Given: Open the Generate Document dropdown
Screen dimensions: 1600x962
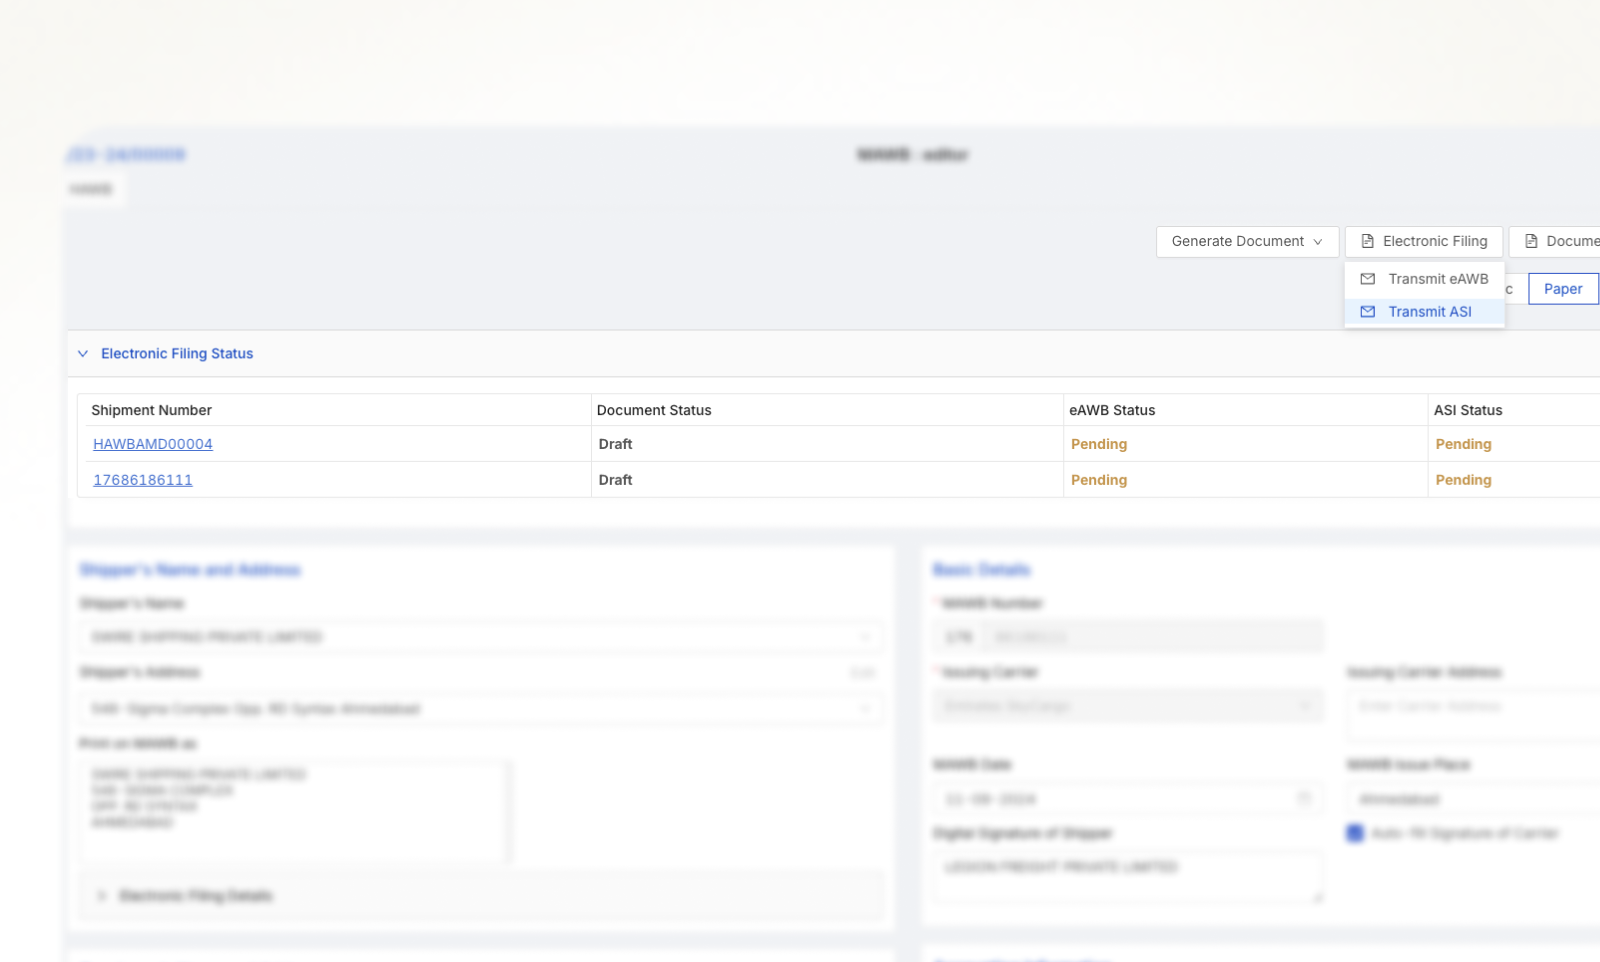Looking at the screenshot, I should click(x=1246, y=241).
